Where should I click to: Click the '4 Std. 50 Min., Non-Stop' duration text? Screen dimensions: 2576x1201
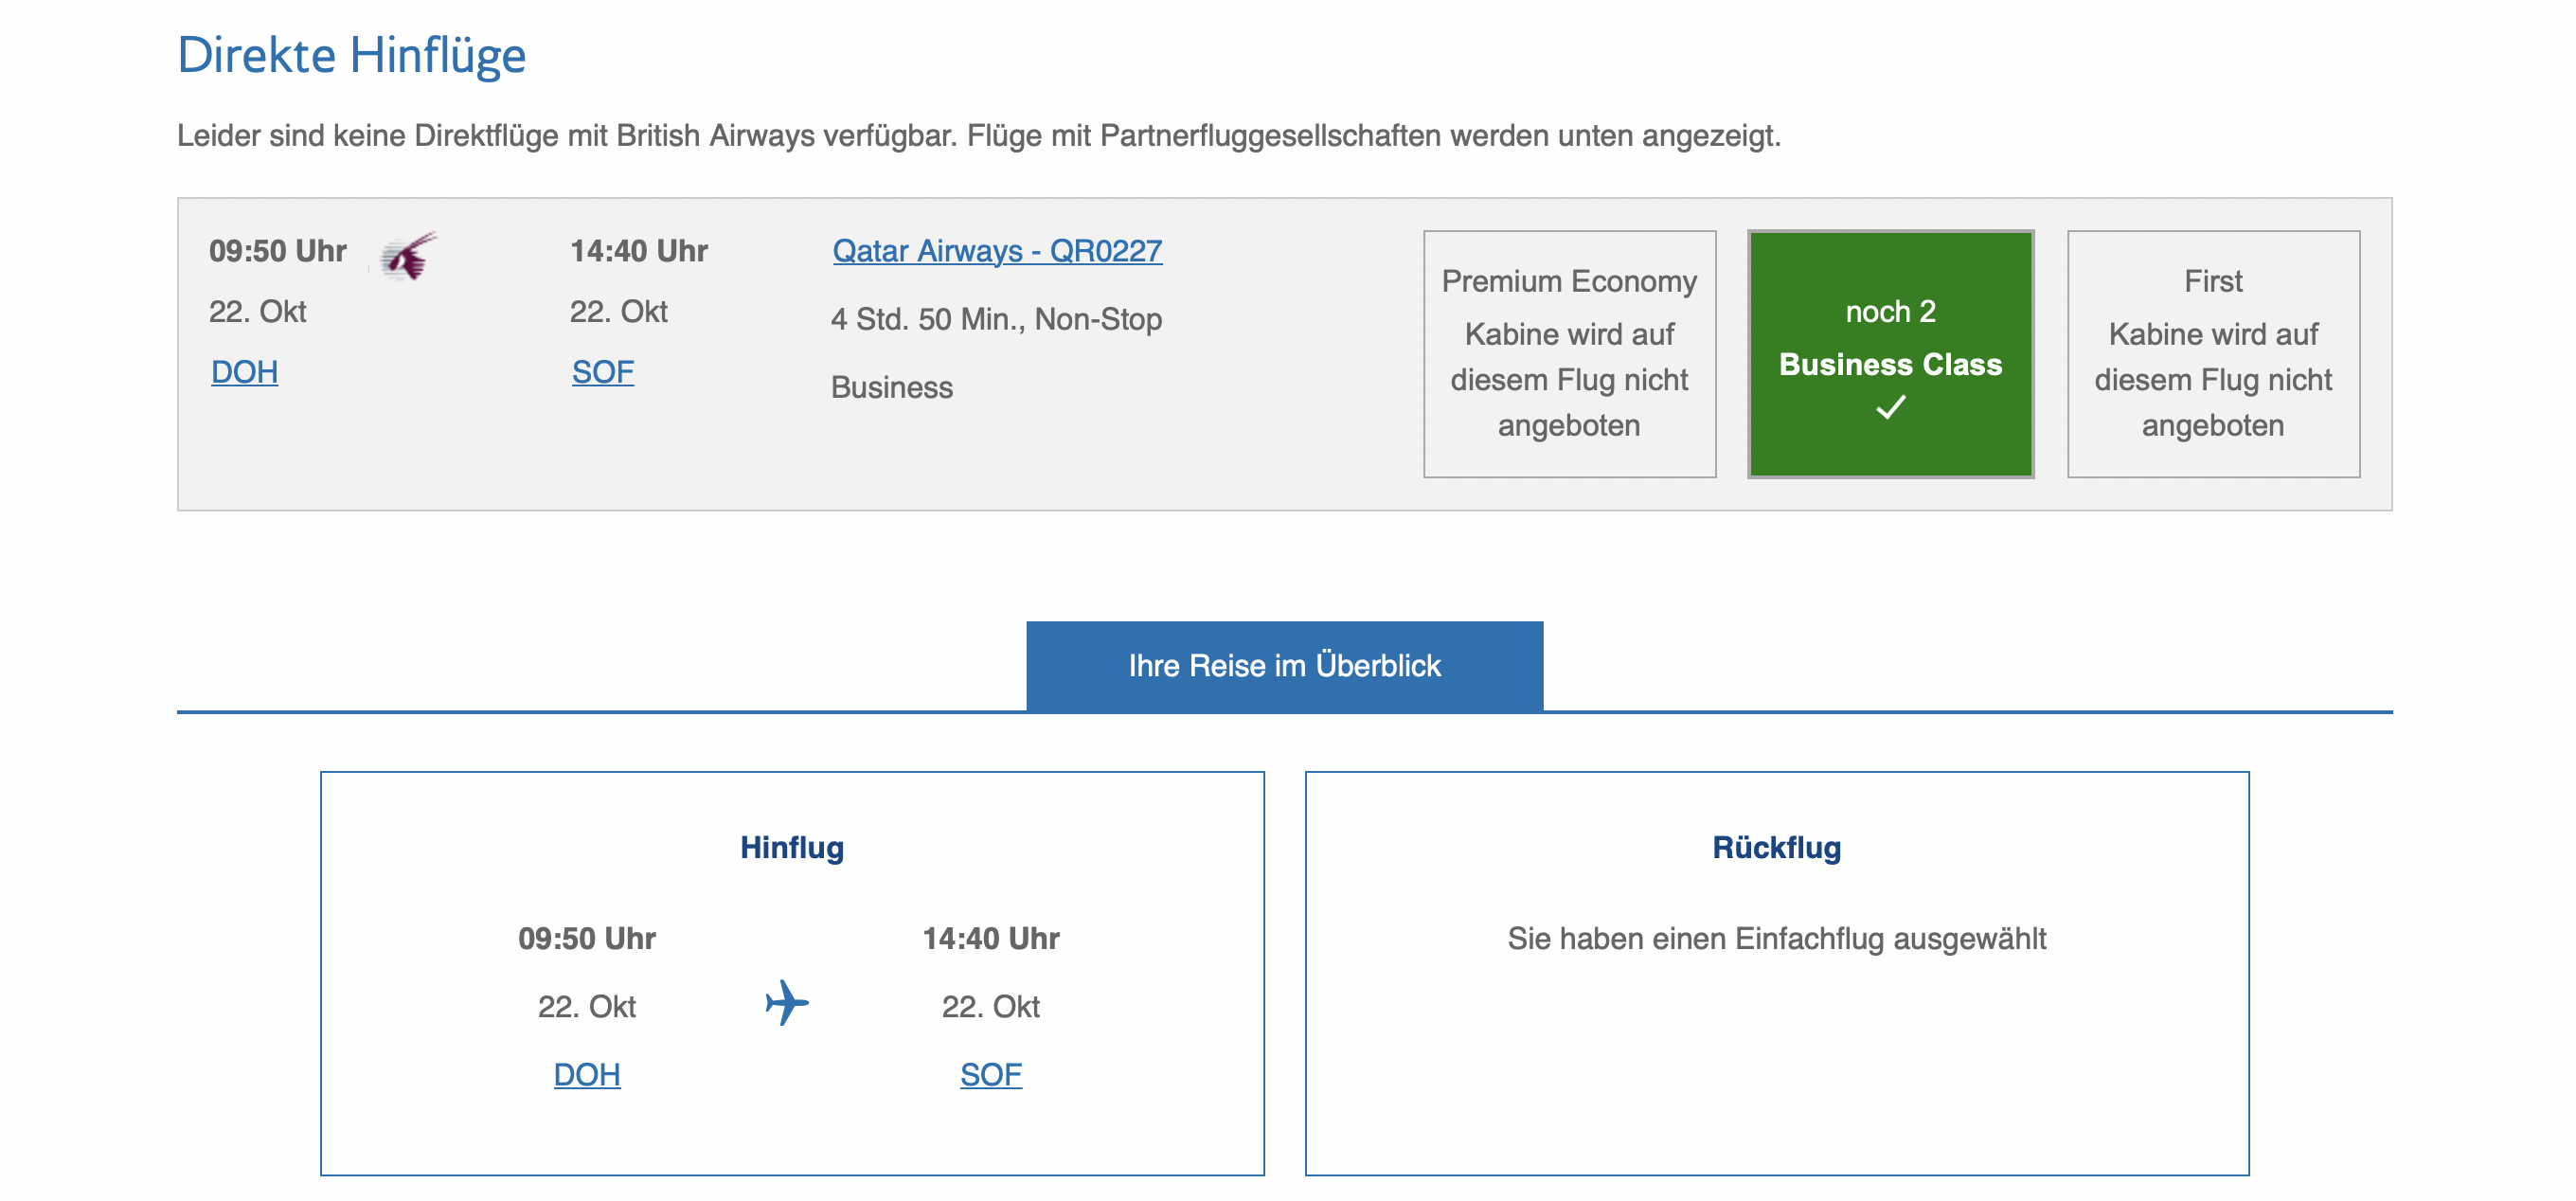click(x=996, y=320)
